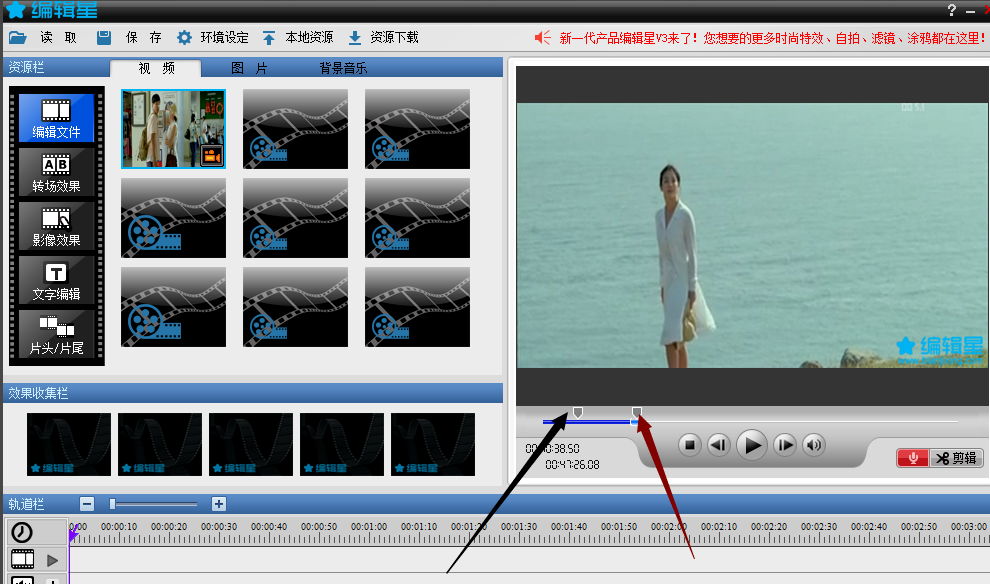Switch to the 图片 tab
Screen dimensions: 990x584
pos(249,68)
